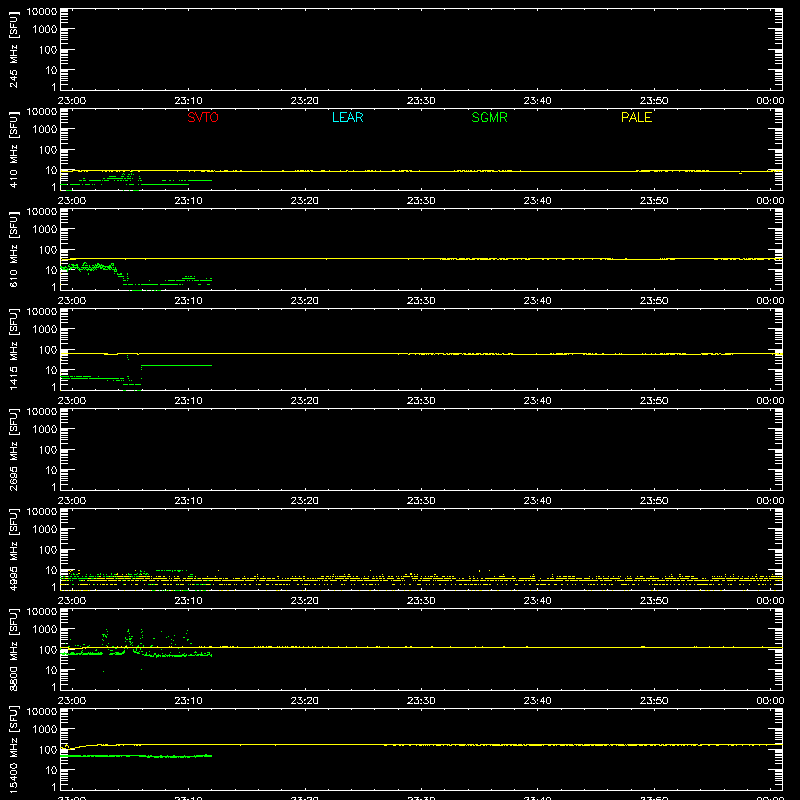The width and height of the screenshot is (800, 800).
Task: Click the yellow PALE trace in the 15400 MHz panel
Action: pos(421,745)
